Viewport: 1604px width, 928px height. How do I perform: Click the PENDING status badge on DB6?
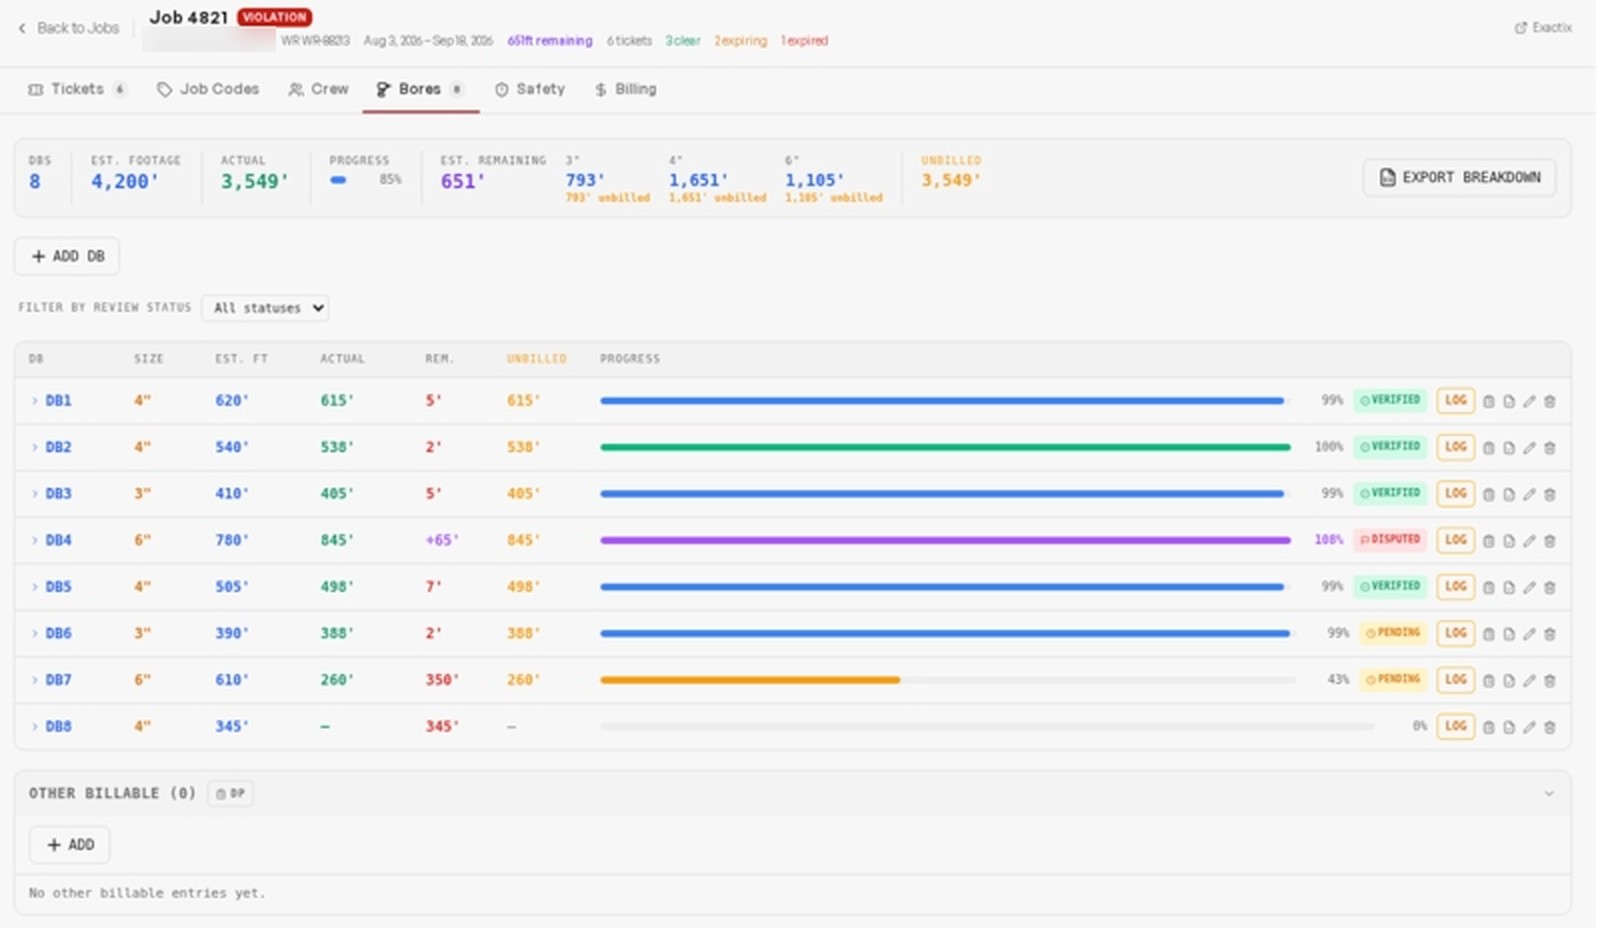pos(1393,633)
